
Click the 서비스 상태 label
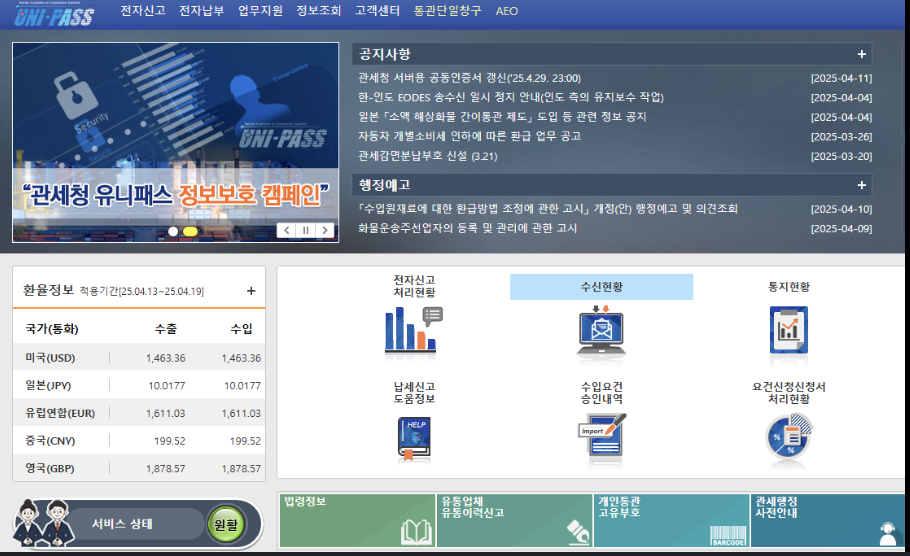pyautogui.click(x=122, y=523)
